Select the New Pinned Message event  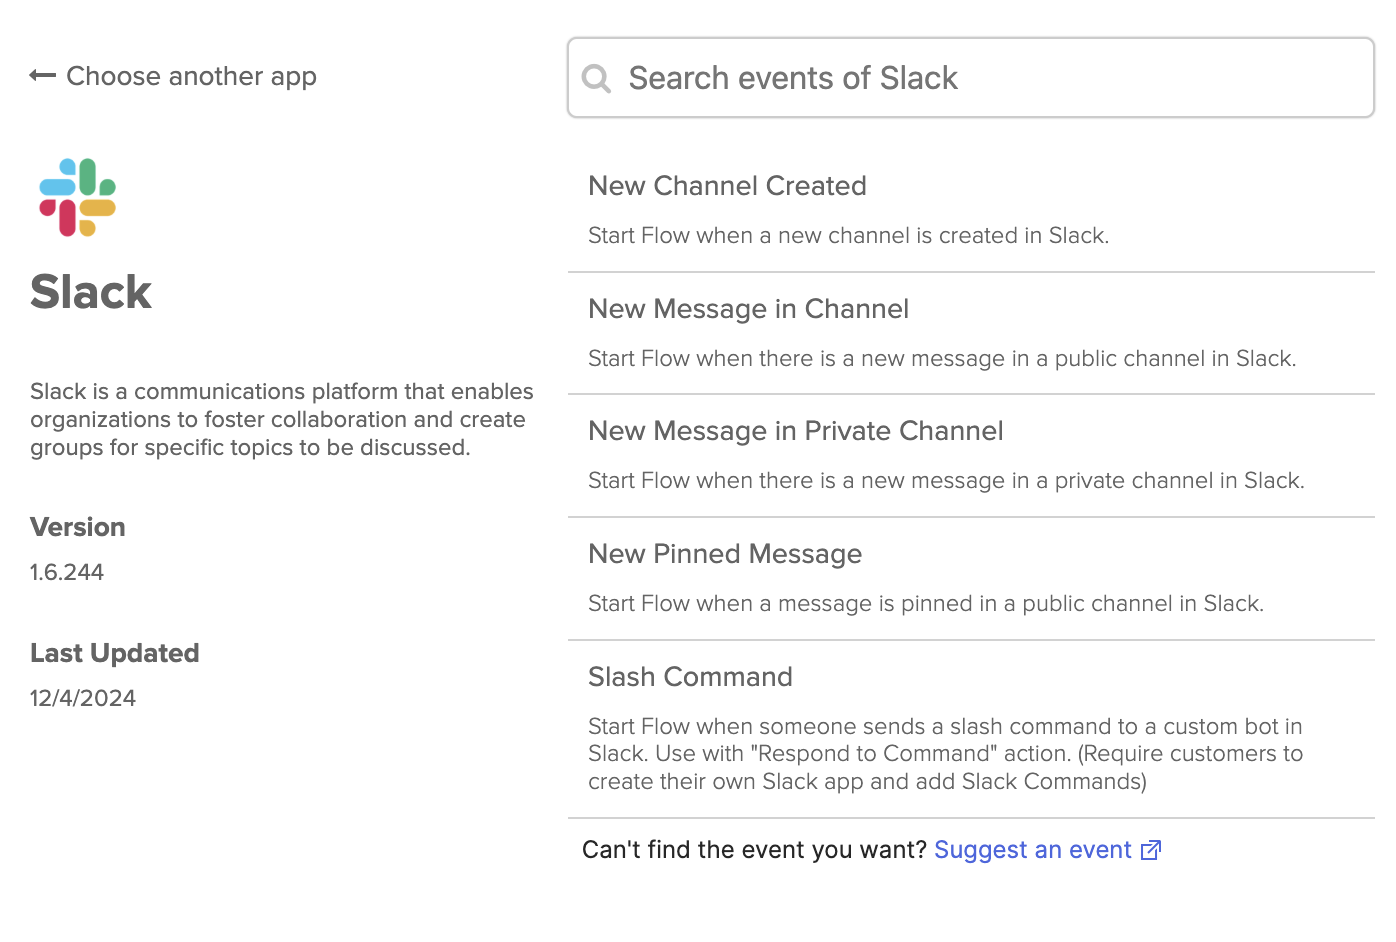click(724, 553)
